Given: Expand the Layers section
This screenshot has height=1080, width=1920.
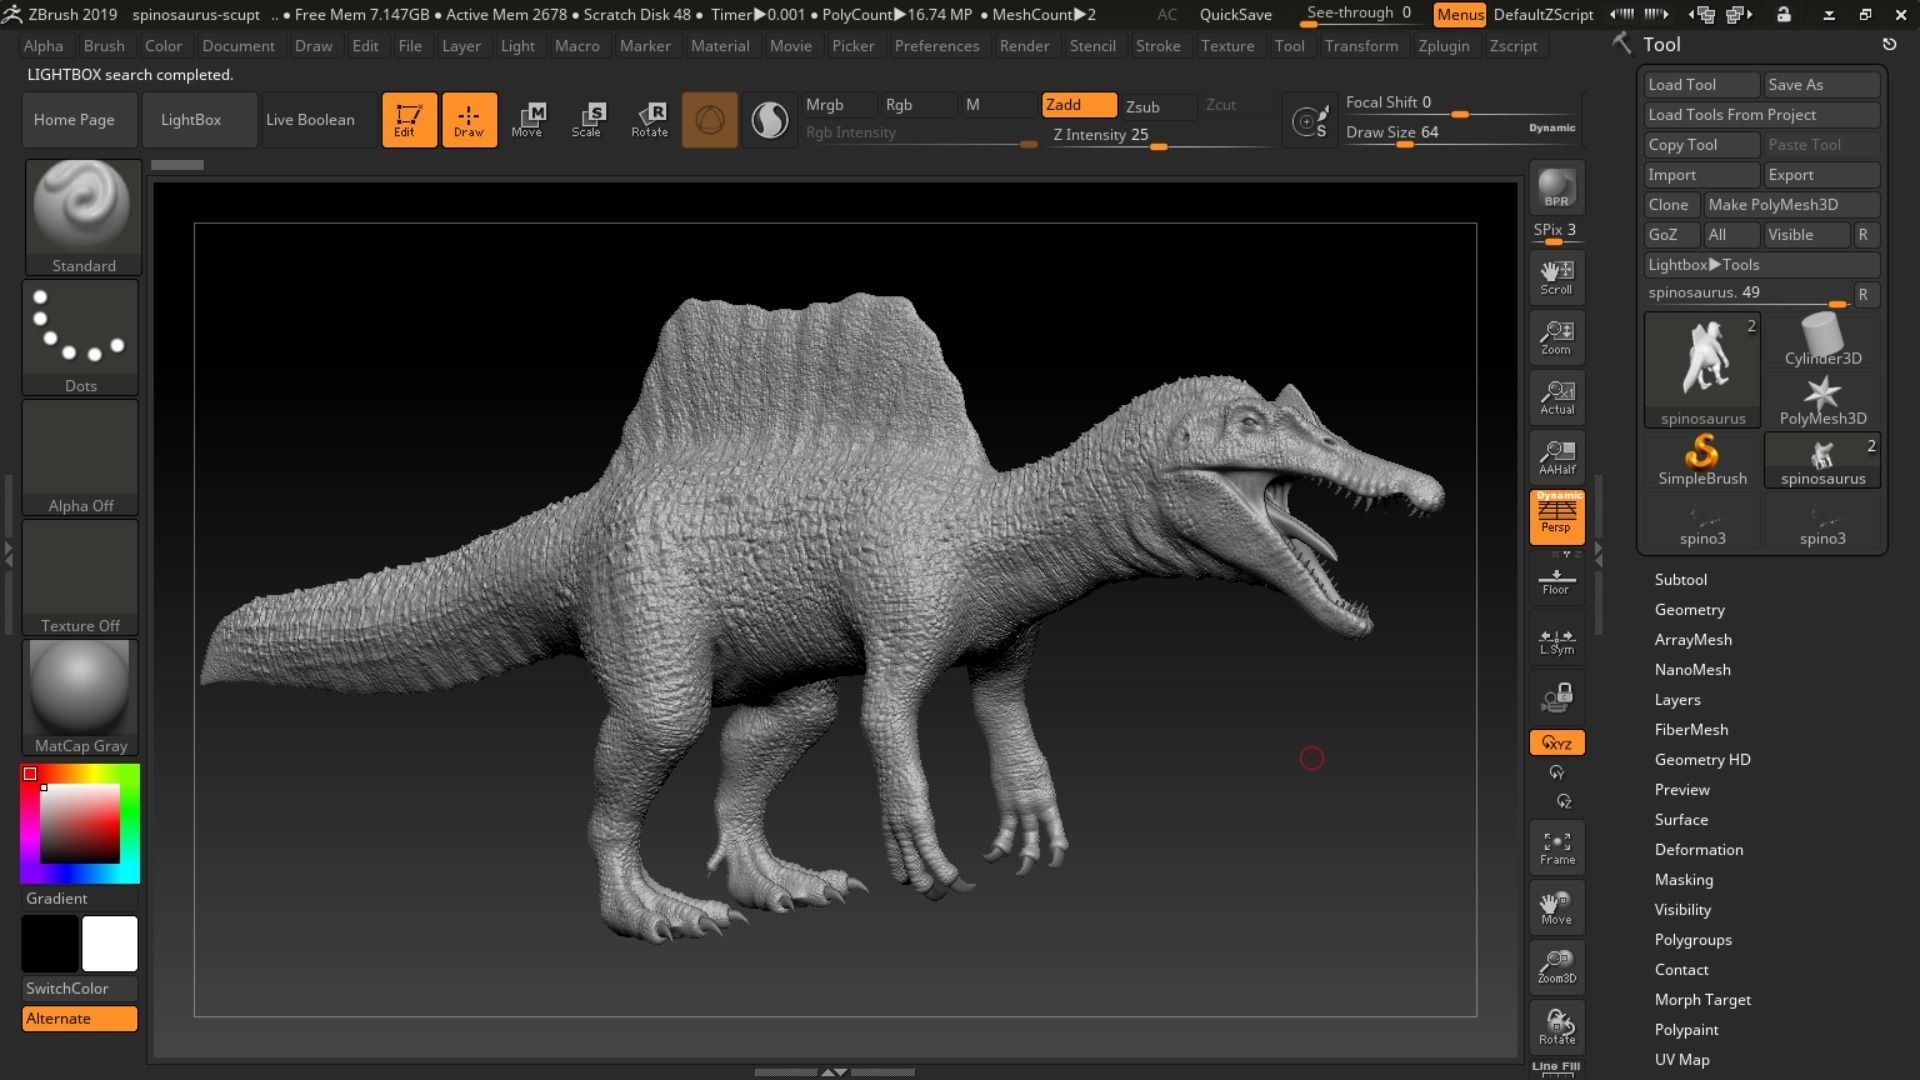Looking at the screenshot, I should pyautogui.click(x=1677, y=700).
